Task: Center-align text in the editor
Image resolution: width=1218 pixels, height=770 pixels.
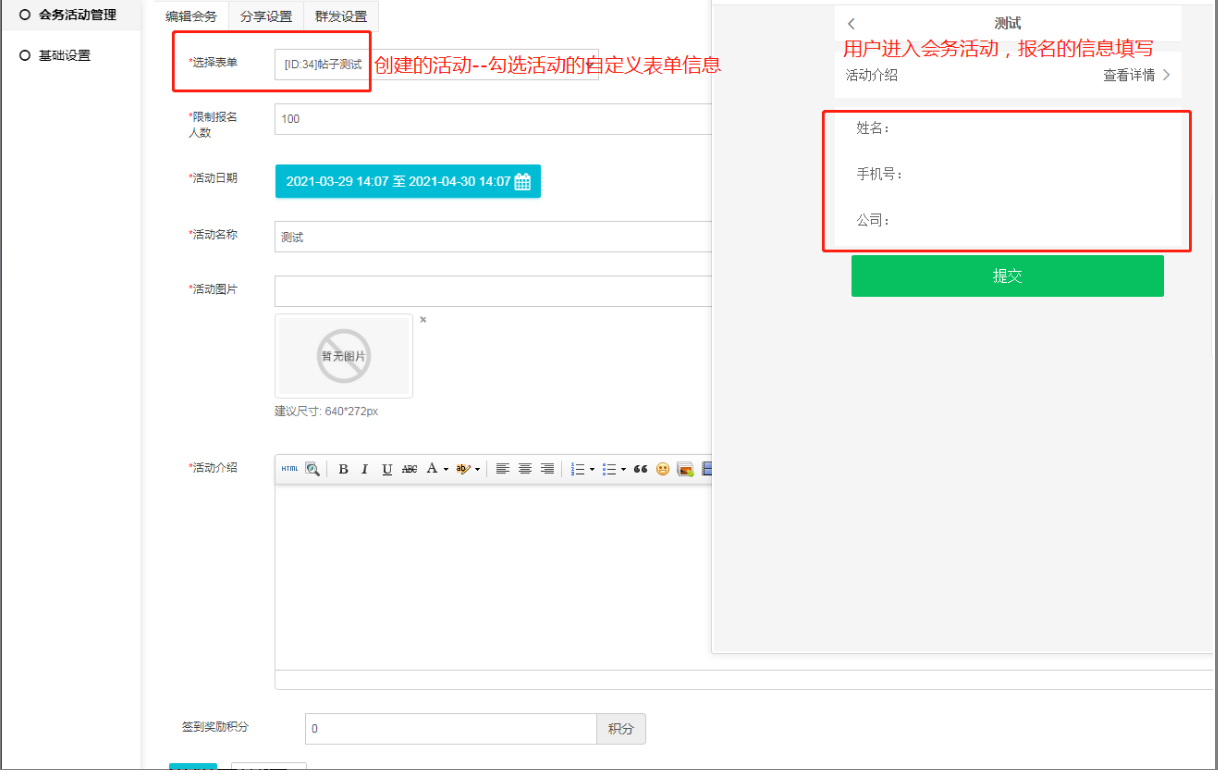Action: [x=525, y=469]
